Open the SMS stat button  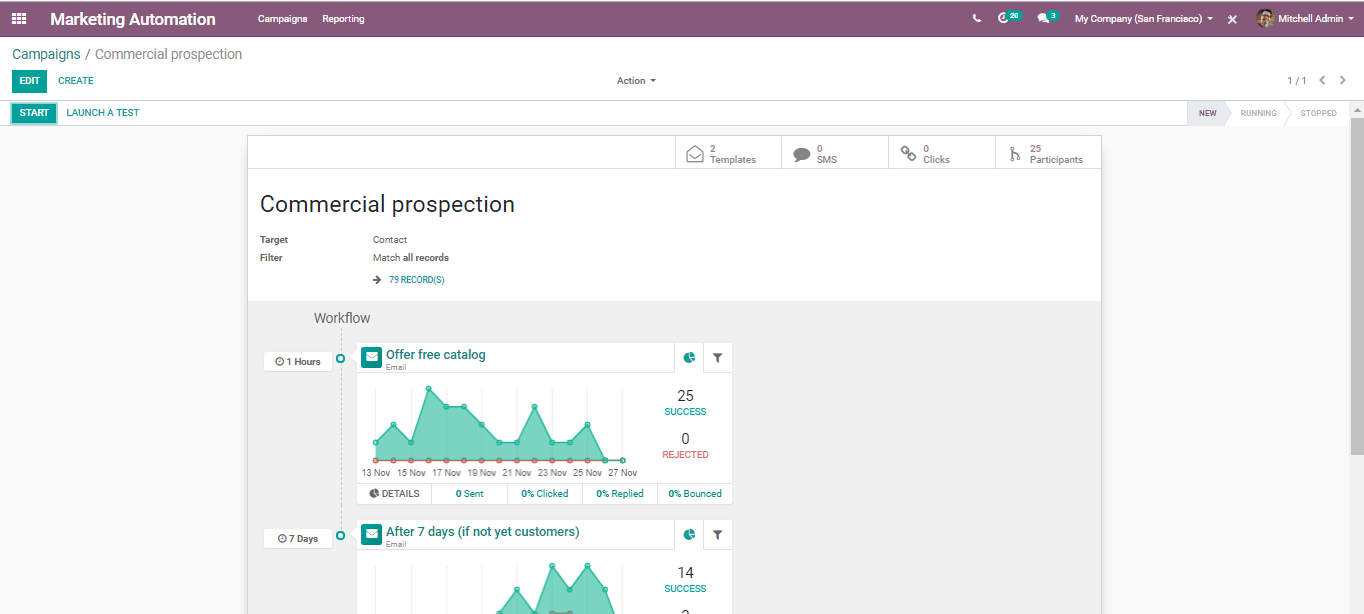tap(835, 153)
